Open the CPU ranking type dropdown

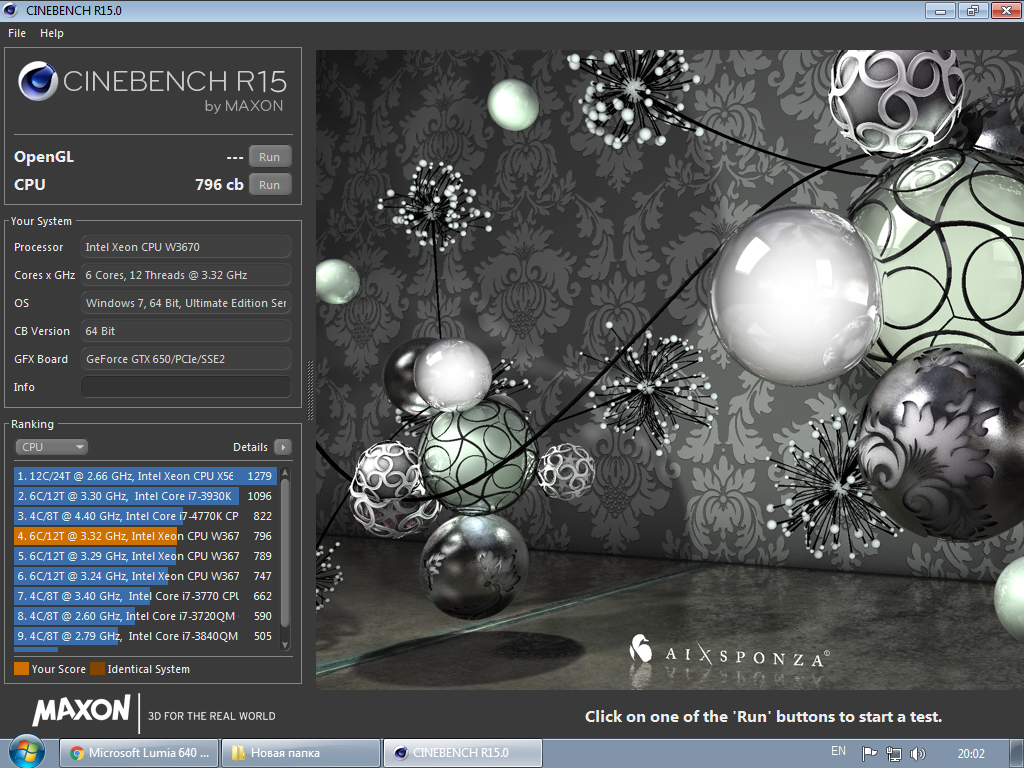(51, 447)
